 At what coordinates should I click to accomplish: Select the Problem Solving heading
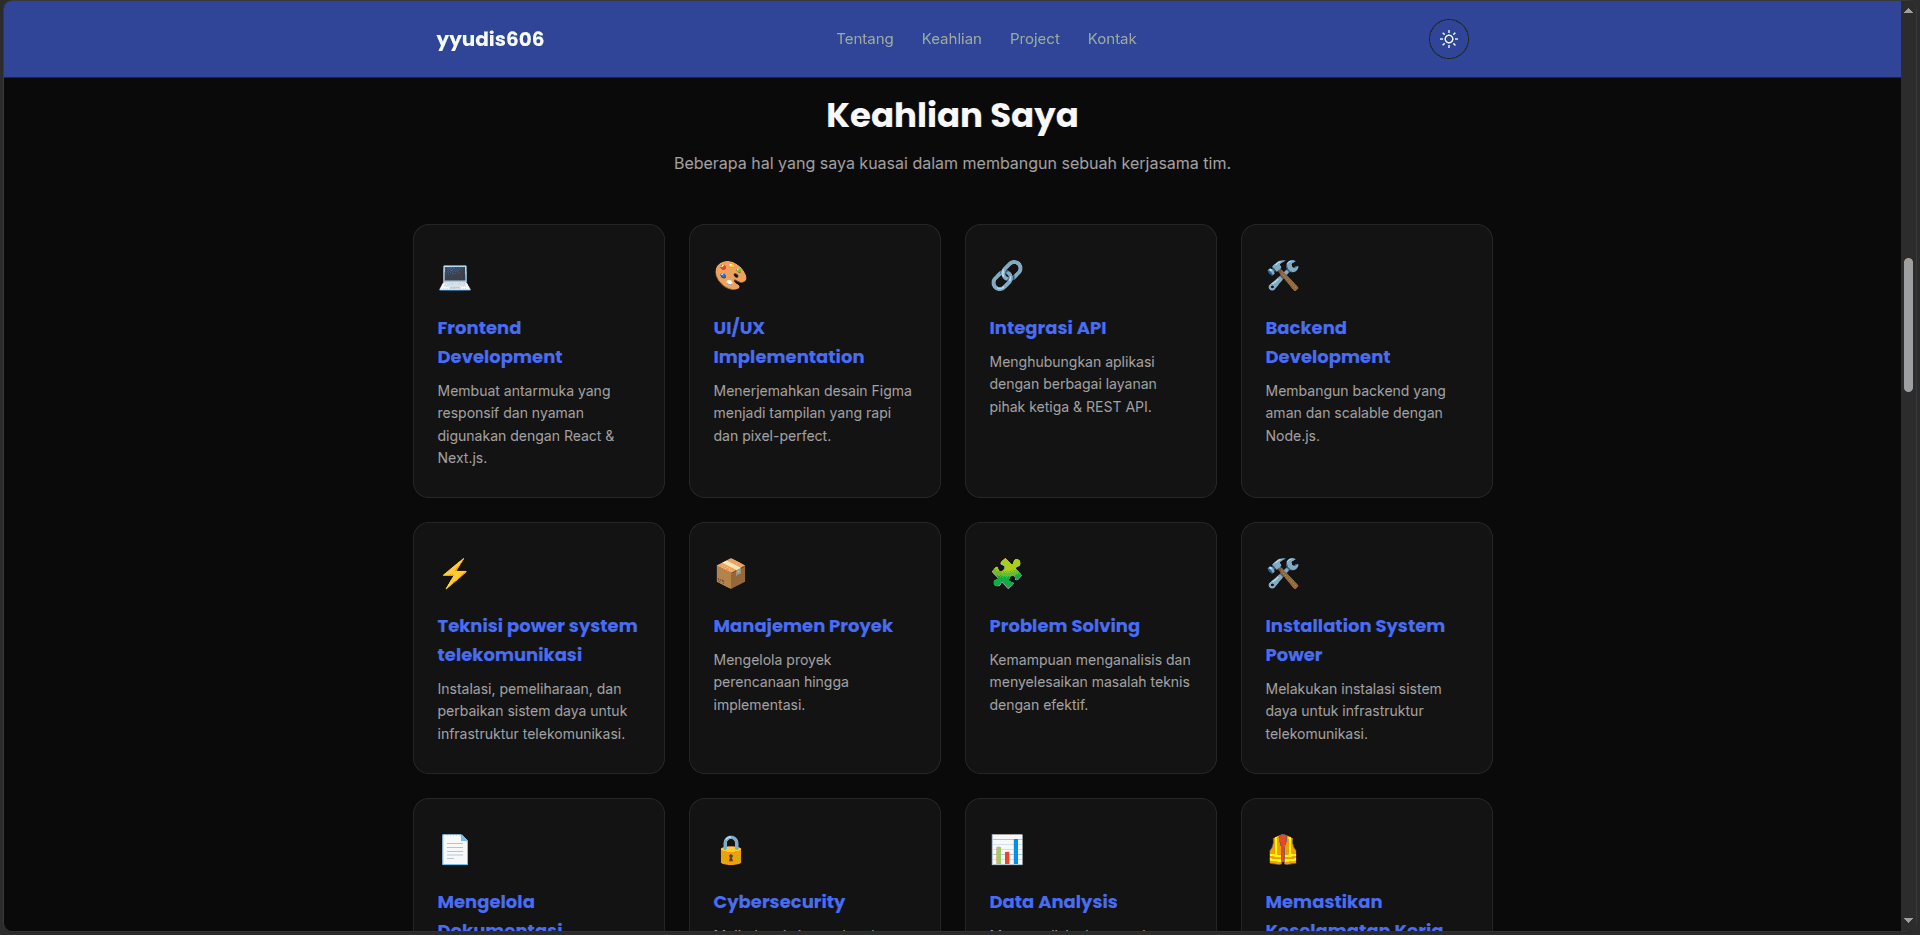(x=1064, y=626)
